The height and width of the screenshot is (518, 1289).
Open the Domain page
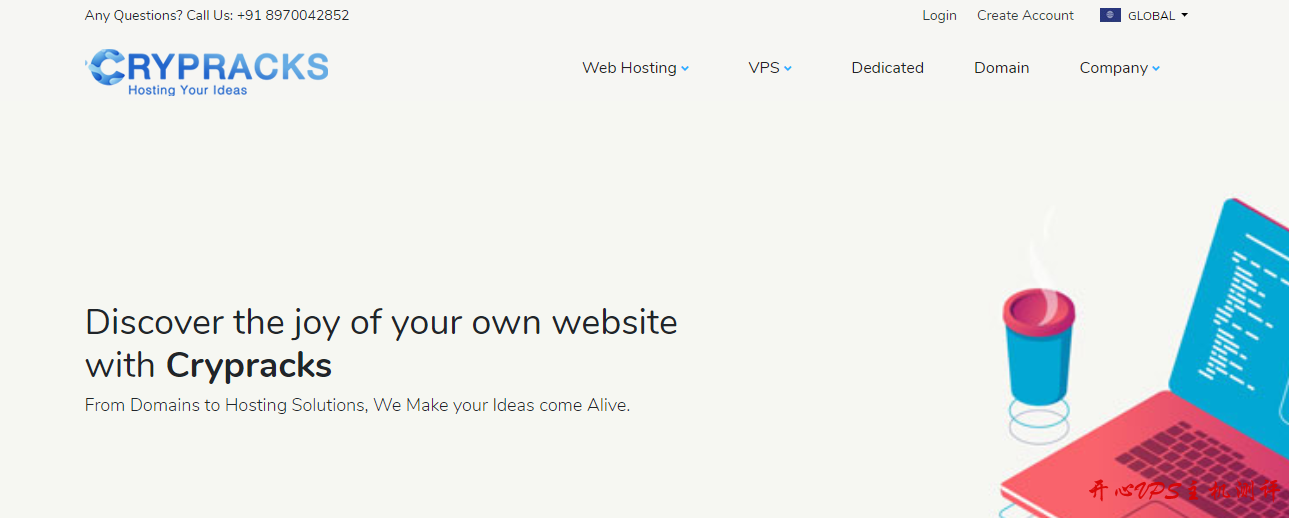1001,68
